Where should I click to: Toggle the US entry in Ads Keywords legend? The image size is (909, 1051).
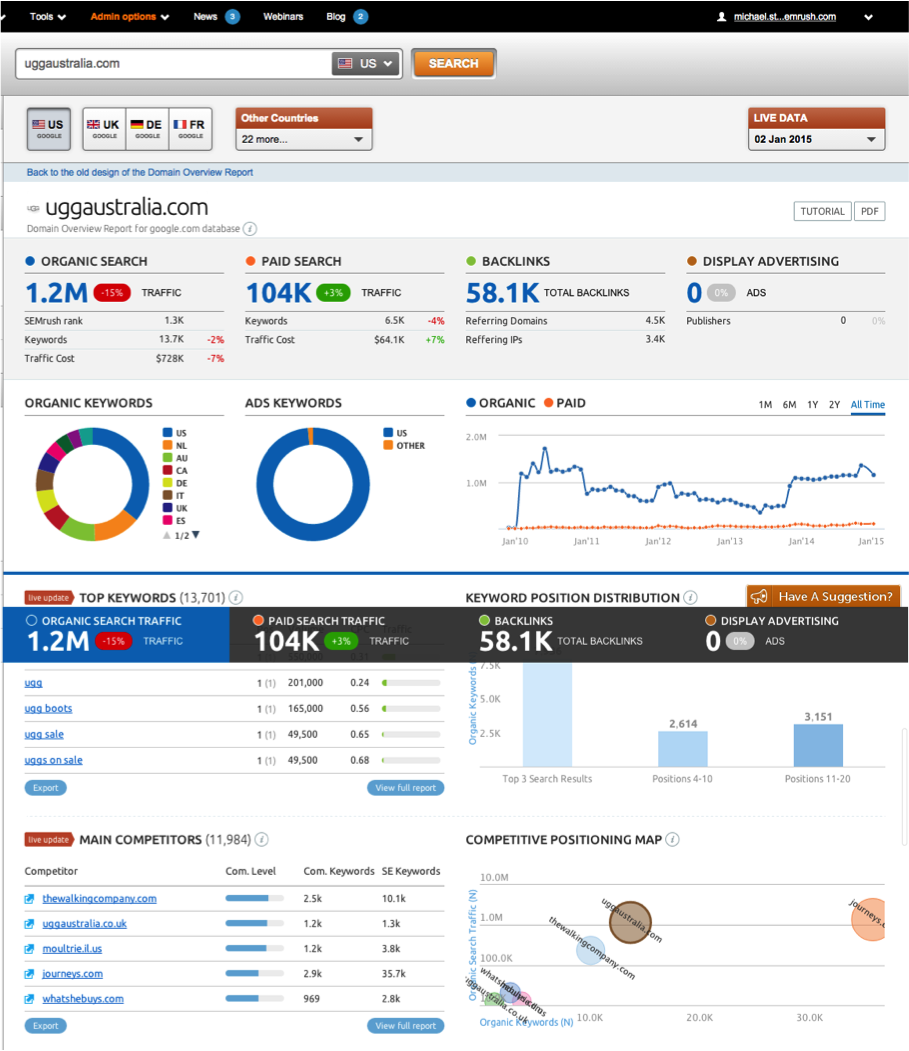pyautogui.click(x=396, y=433)
